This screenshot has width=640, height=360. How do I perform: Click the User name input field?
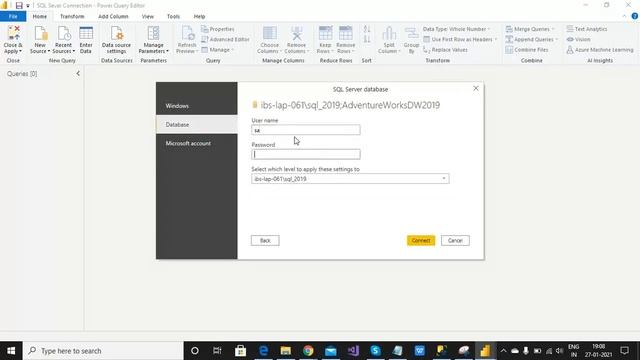point(306,130)
